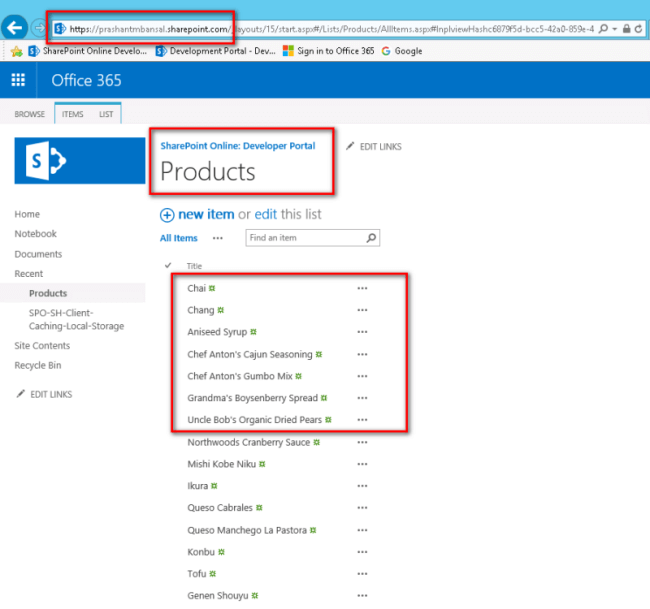Viewport: 650px width, 609px height.
Task: Open ellipsis menu for Konbu
Action: coord(362,552)
